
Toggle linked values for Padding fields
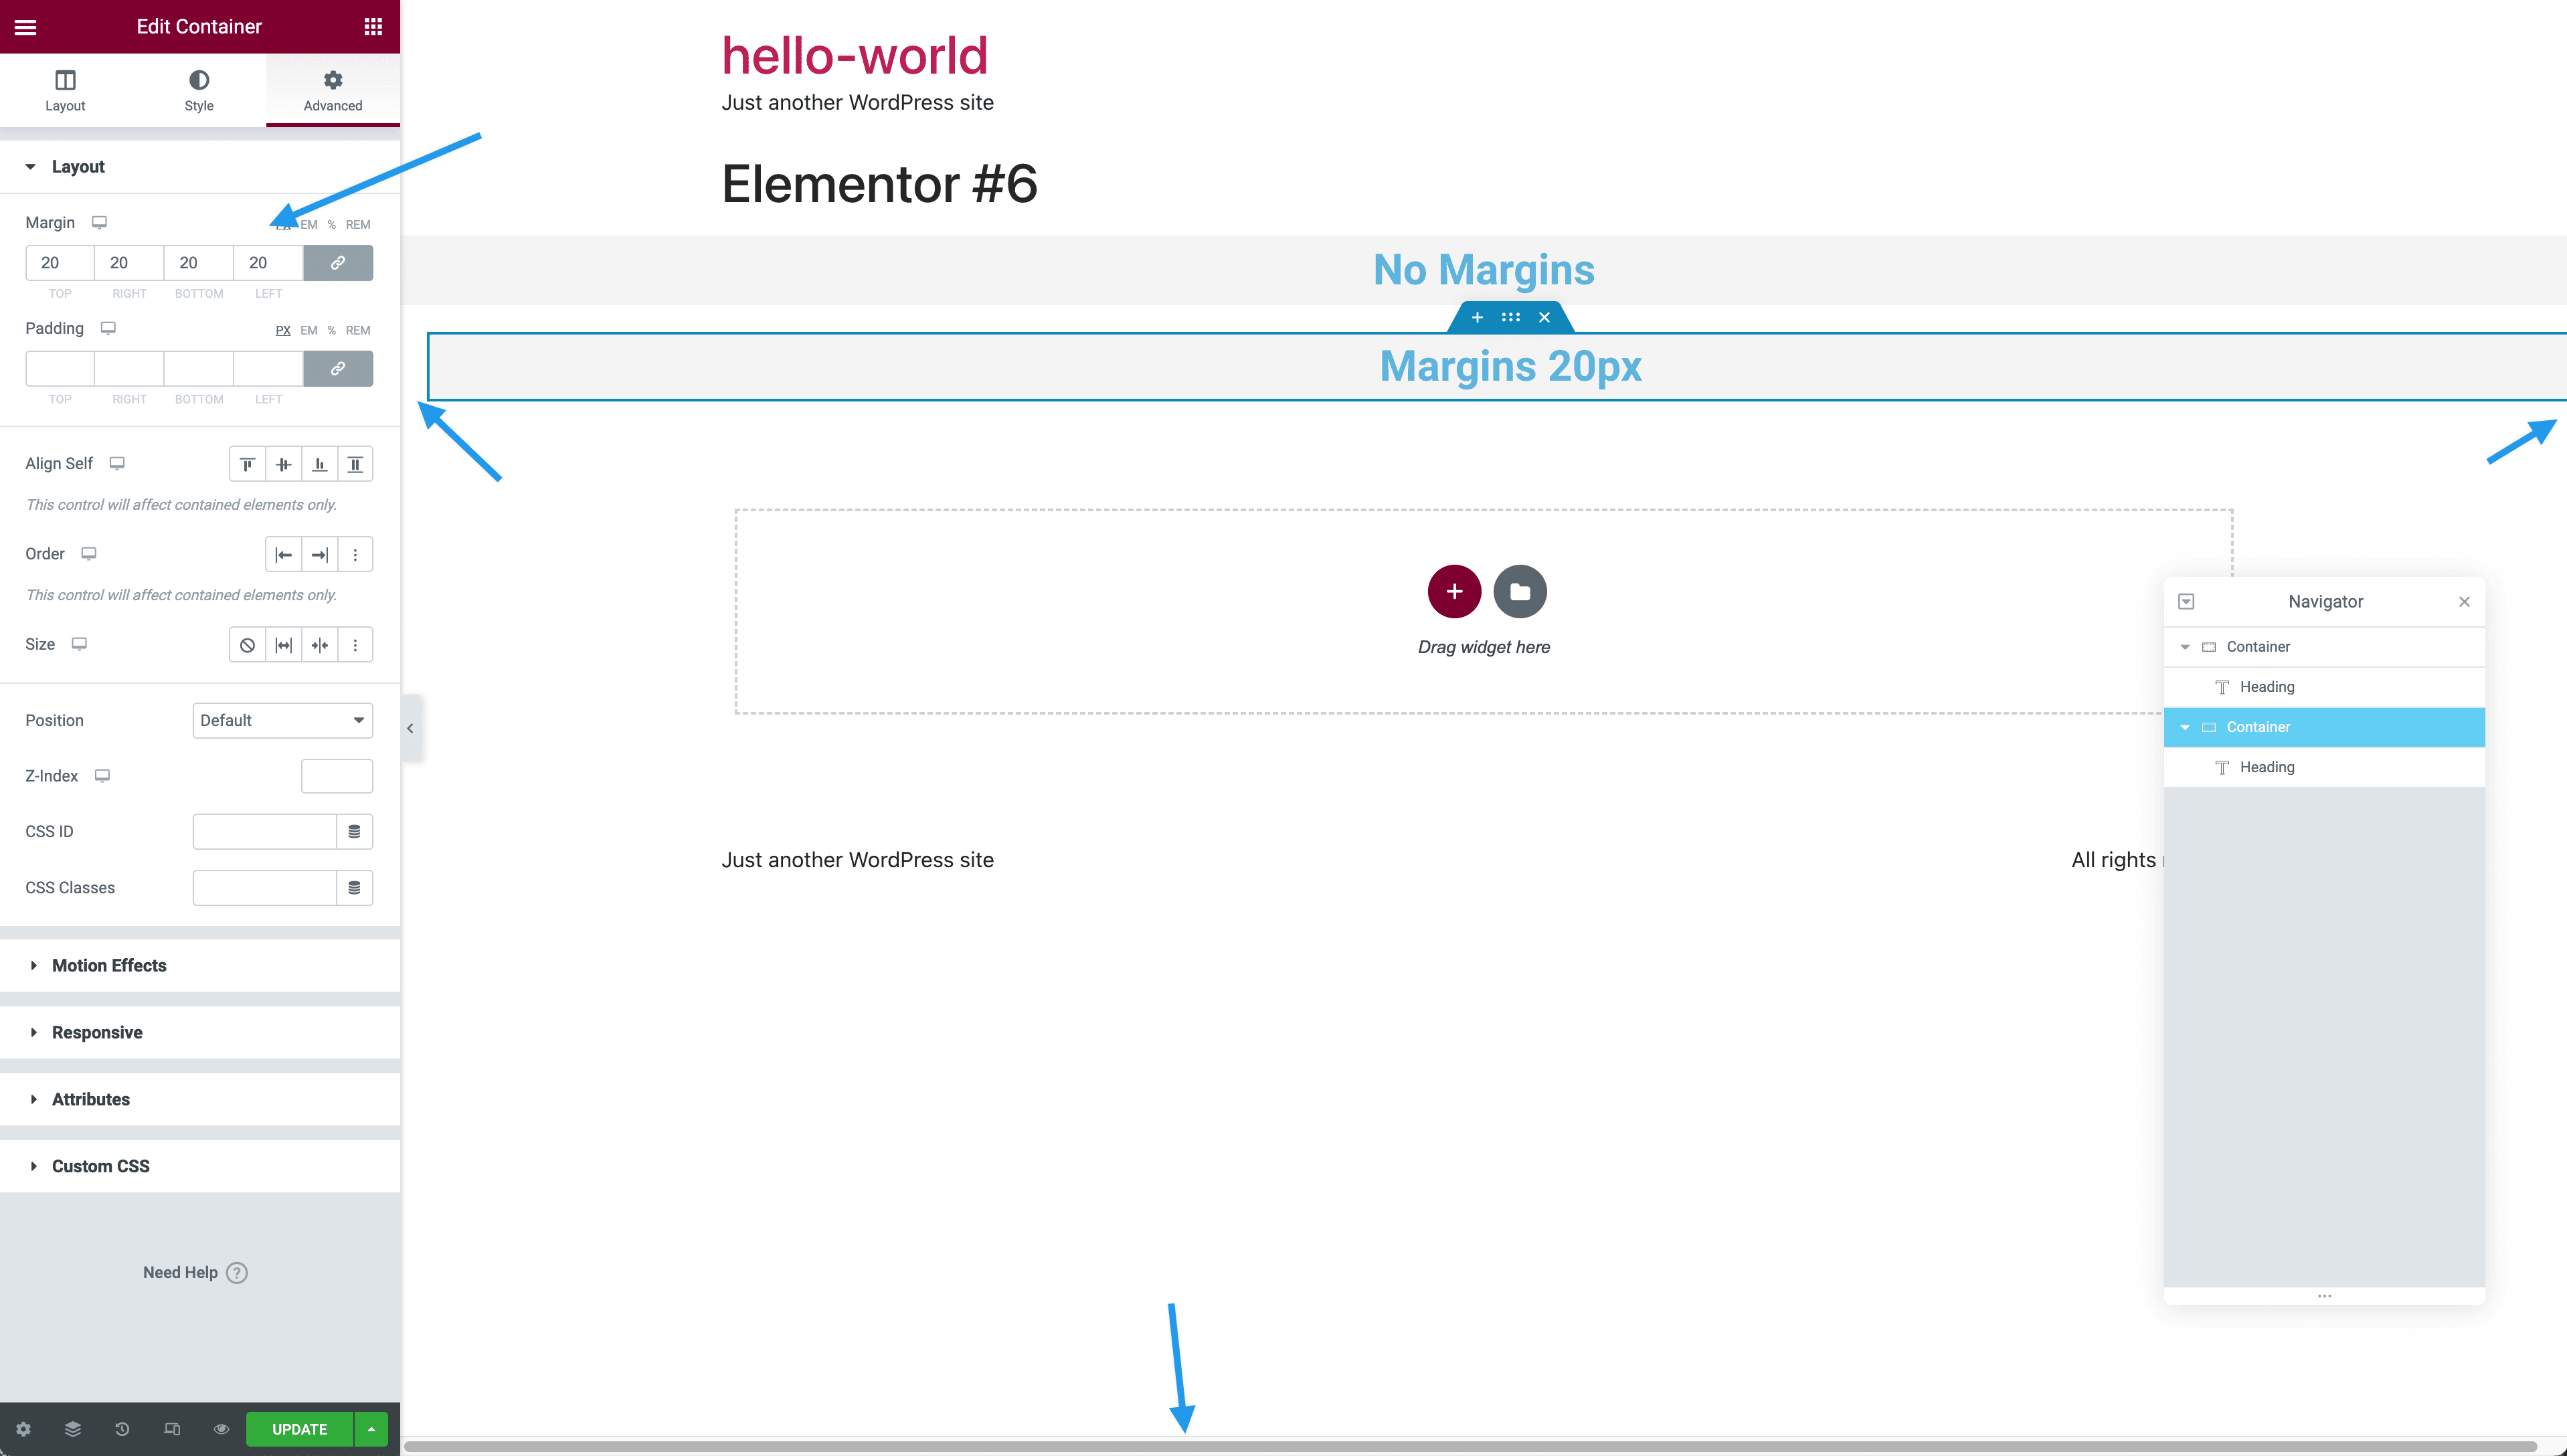pos(338,368)
